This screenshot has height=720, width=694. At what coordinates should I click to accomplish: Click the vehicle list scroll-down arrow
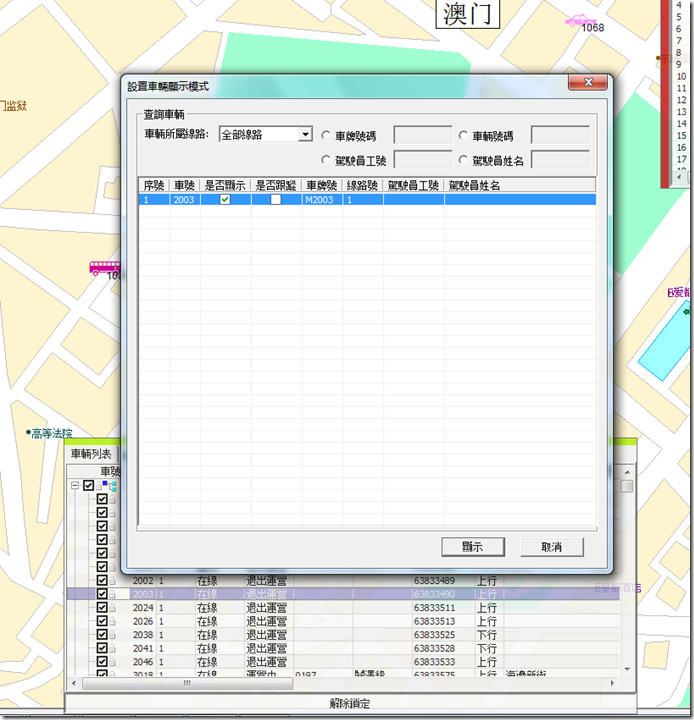[x=627, y=669]
